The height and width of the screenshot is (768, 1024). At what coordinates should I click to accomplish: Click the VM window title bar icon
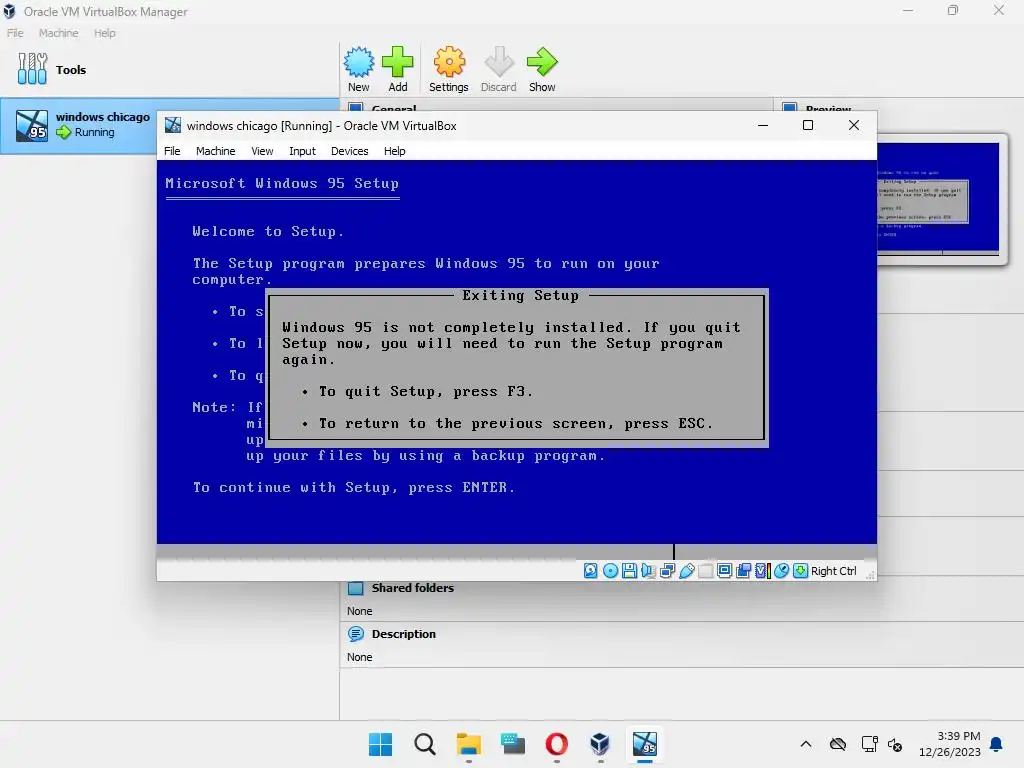click(173, 125)
